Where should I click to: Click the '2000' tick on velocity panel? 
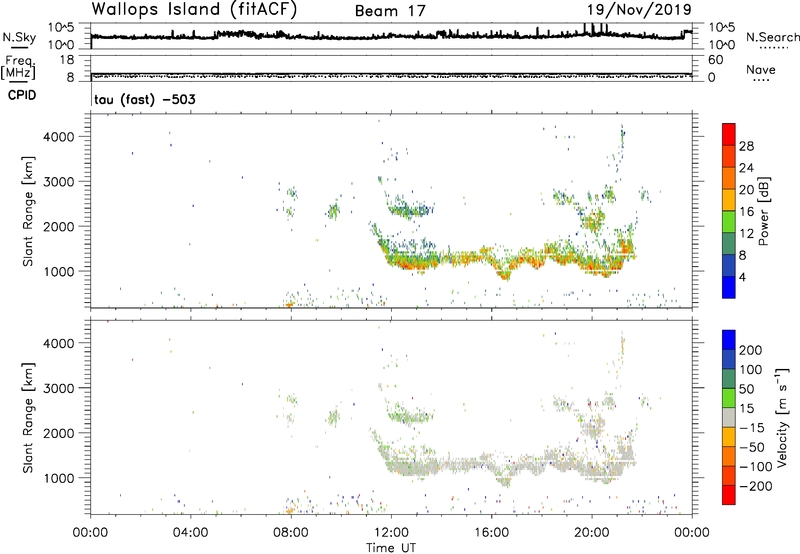point(59,433)
